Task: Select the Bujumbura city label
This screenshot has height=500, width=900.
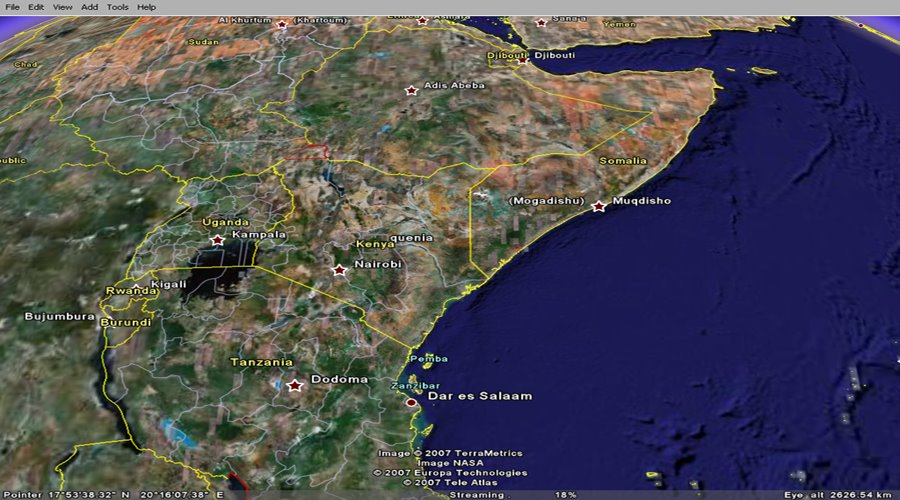Action: click(60, 316)
